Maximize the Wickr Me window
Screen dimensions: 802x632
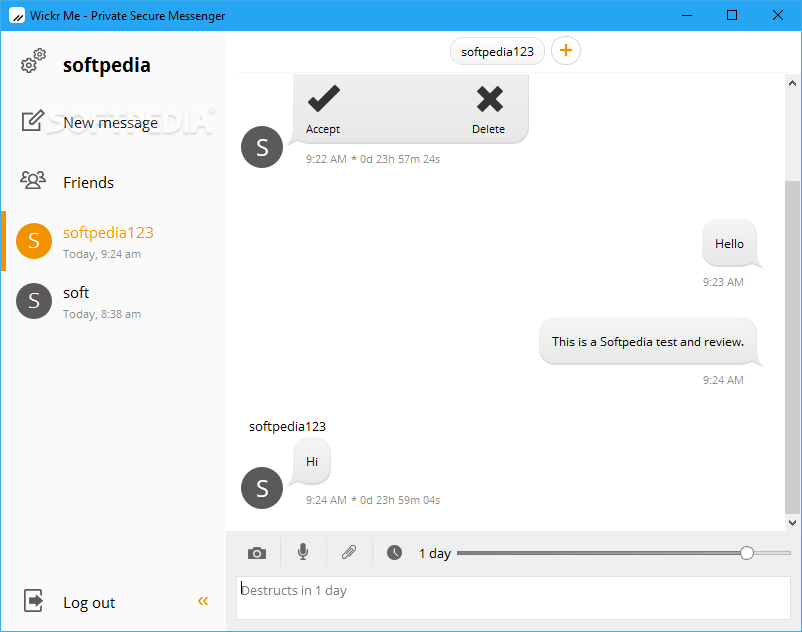732,15
